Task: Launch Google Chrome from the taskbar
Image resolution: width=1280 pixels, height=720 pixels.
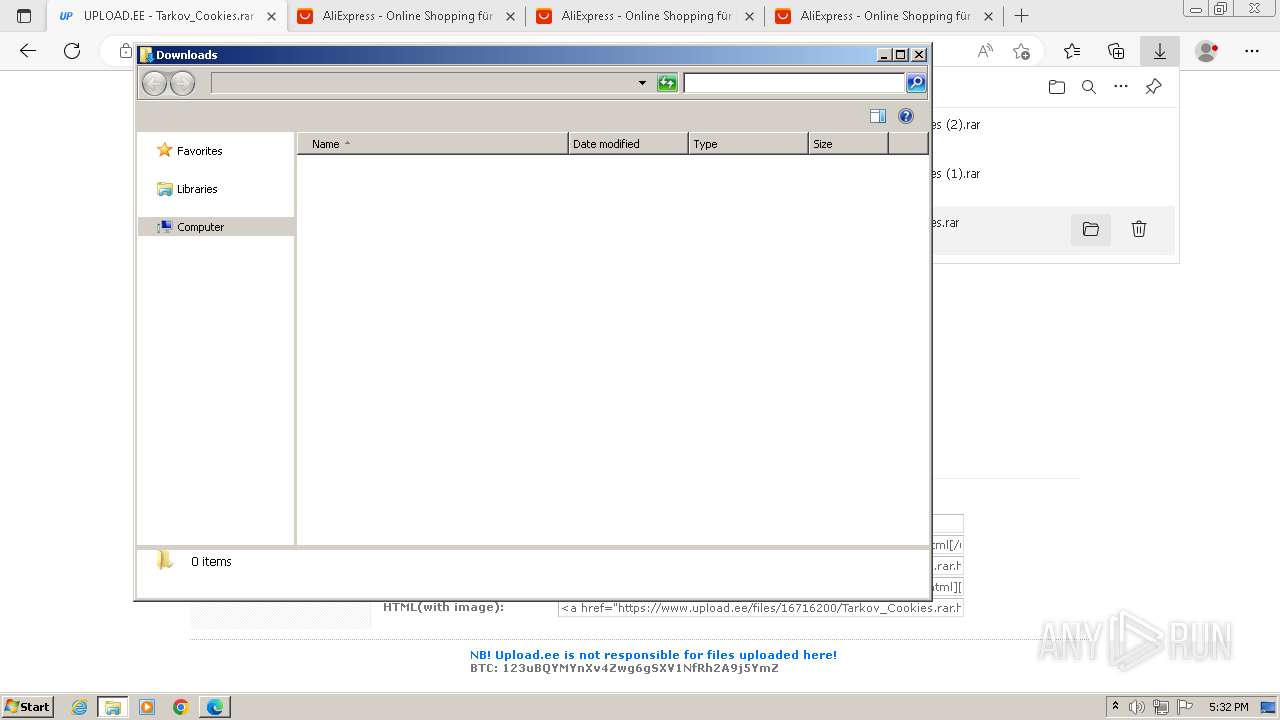Action: coord(181,707)
